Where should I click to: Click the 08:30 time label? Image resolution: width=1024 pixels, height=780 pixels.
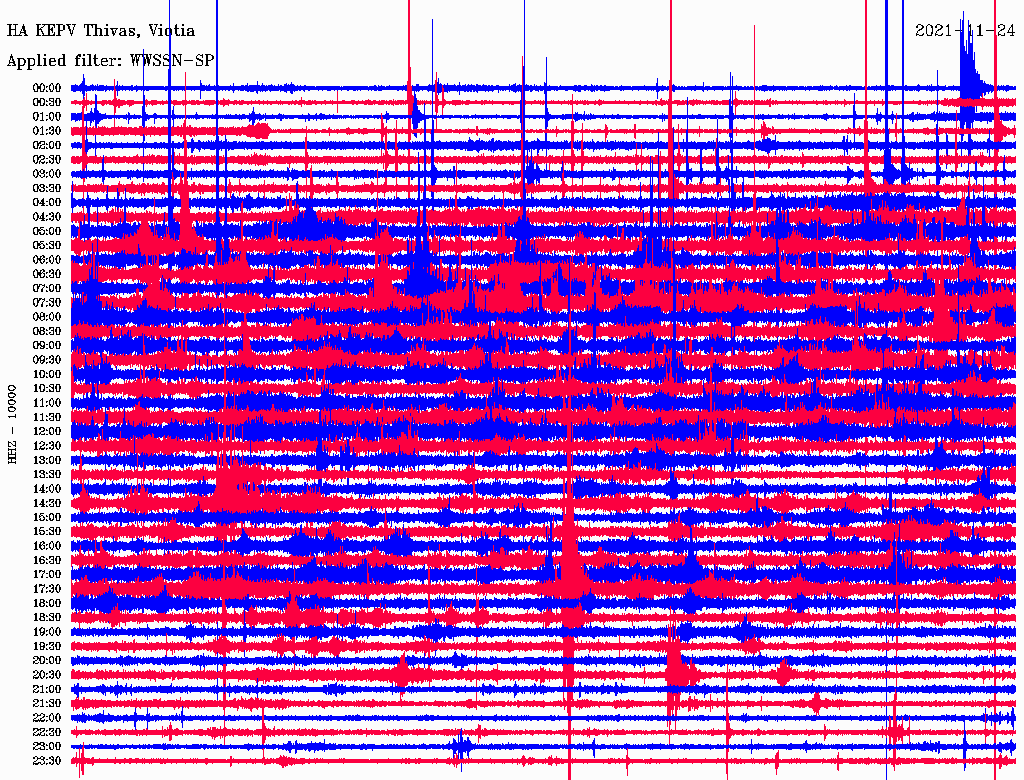[47, 332]
